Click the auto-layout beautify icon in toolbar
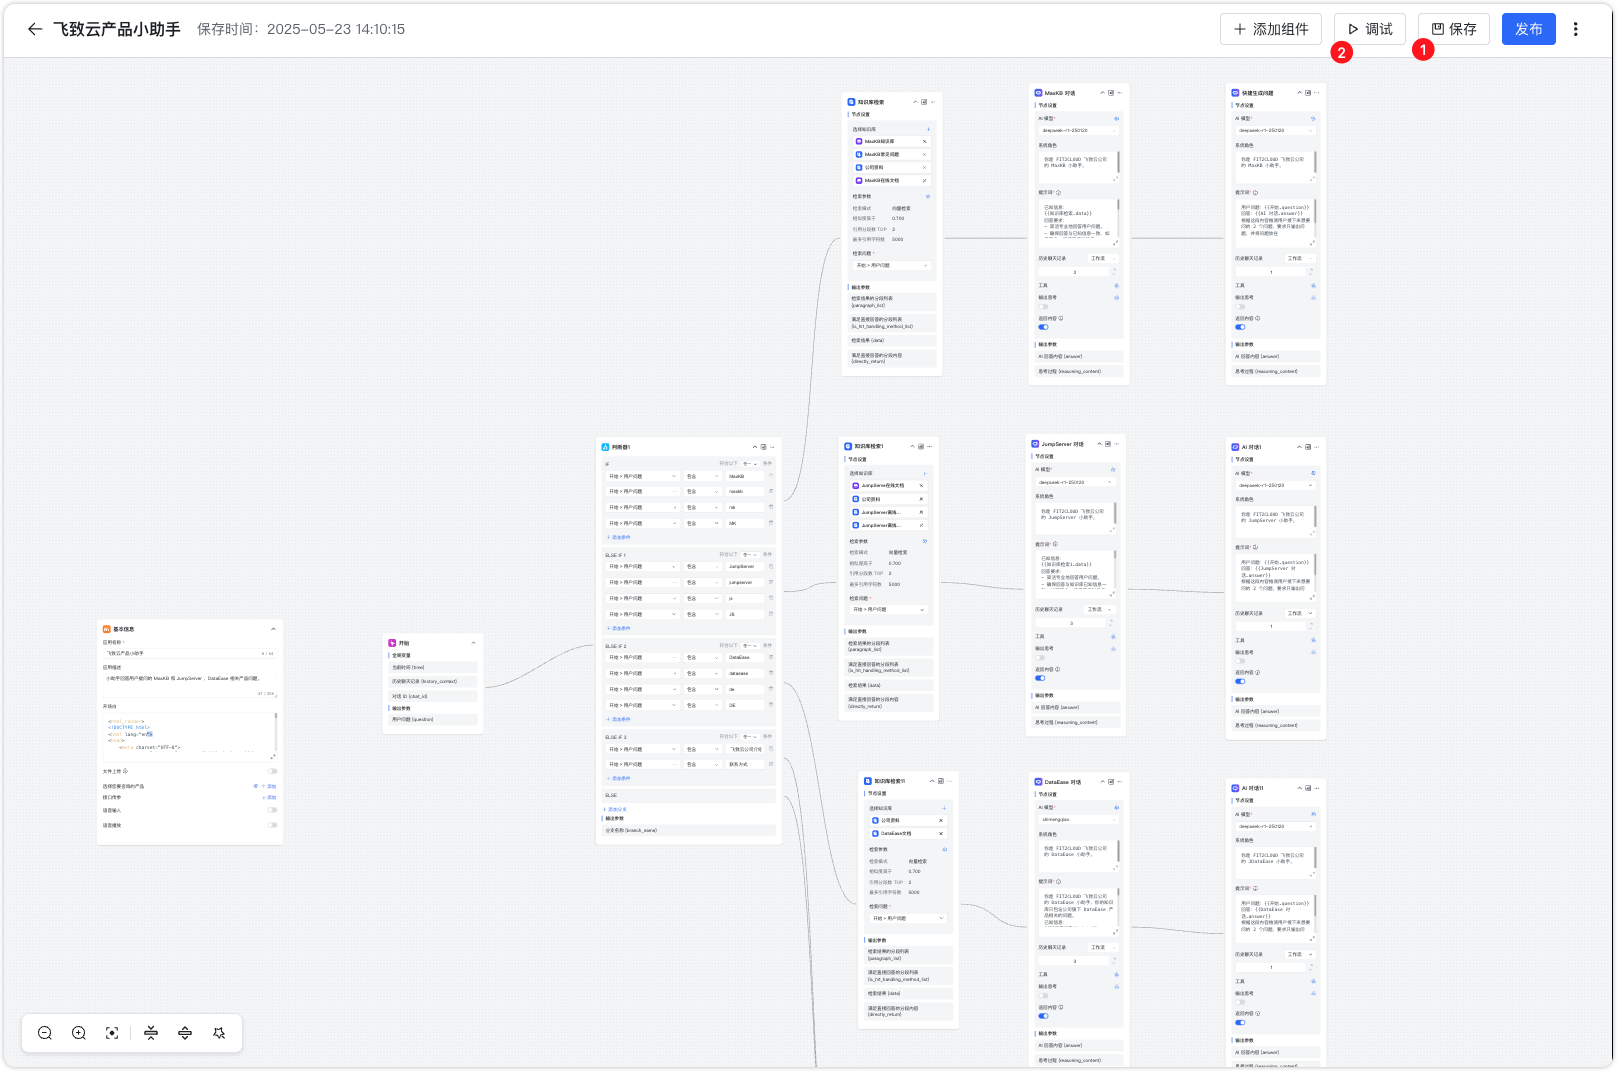Viewport: 1617px width, 1071px height. pos(219,1033)
